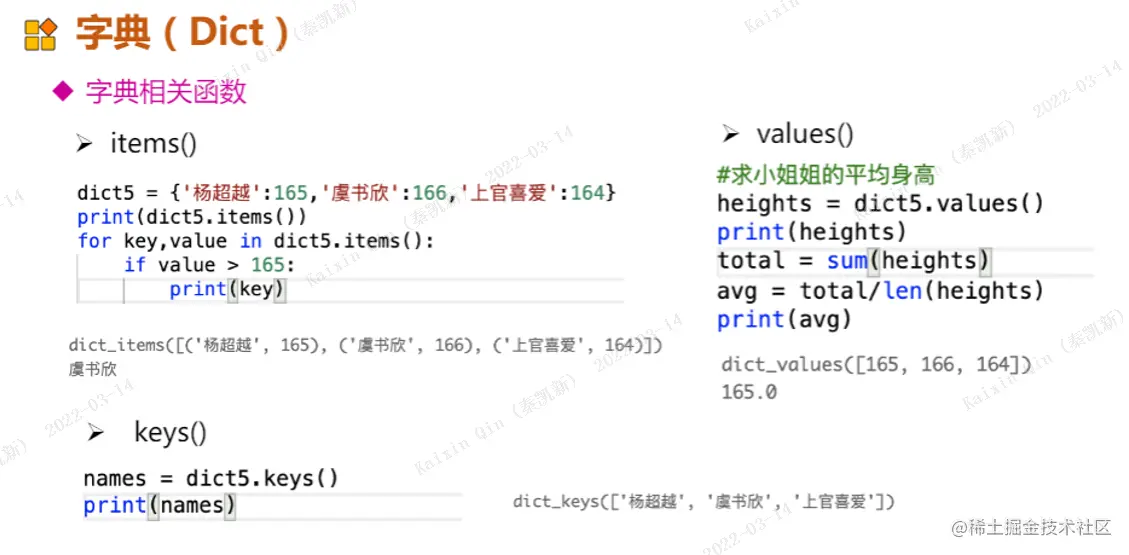This screenshot has height=555, width=1129.
Task: Click the 'names = dict5.keys()' line
Action: pos(211,478)
